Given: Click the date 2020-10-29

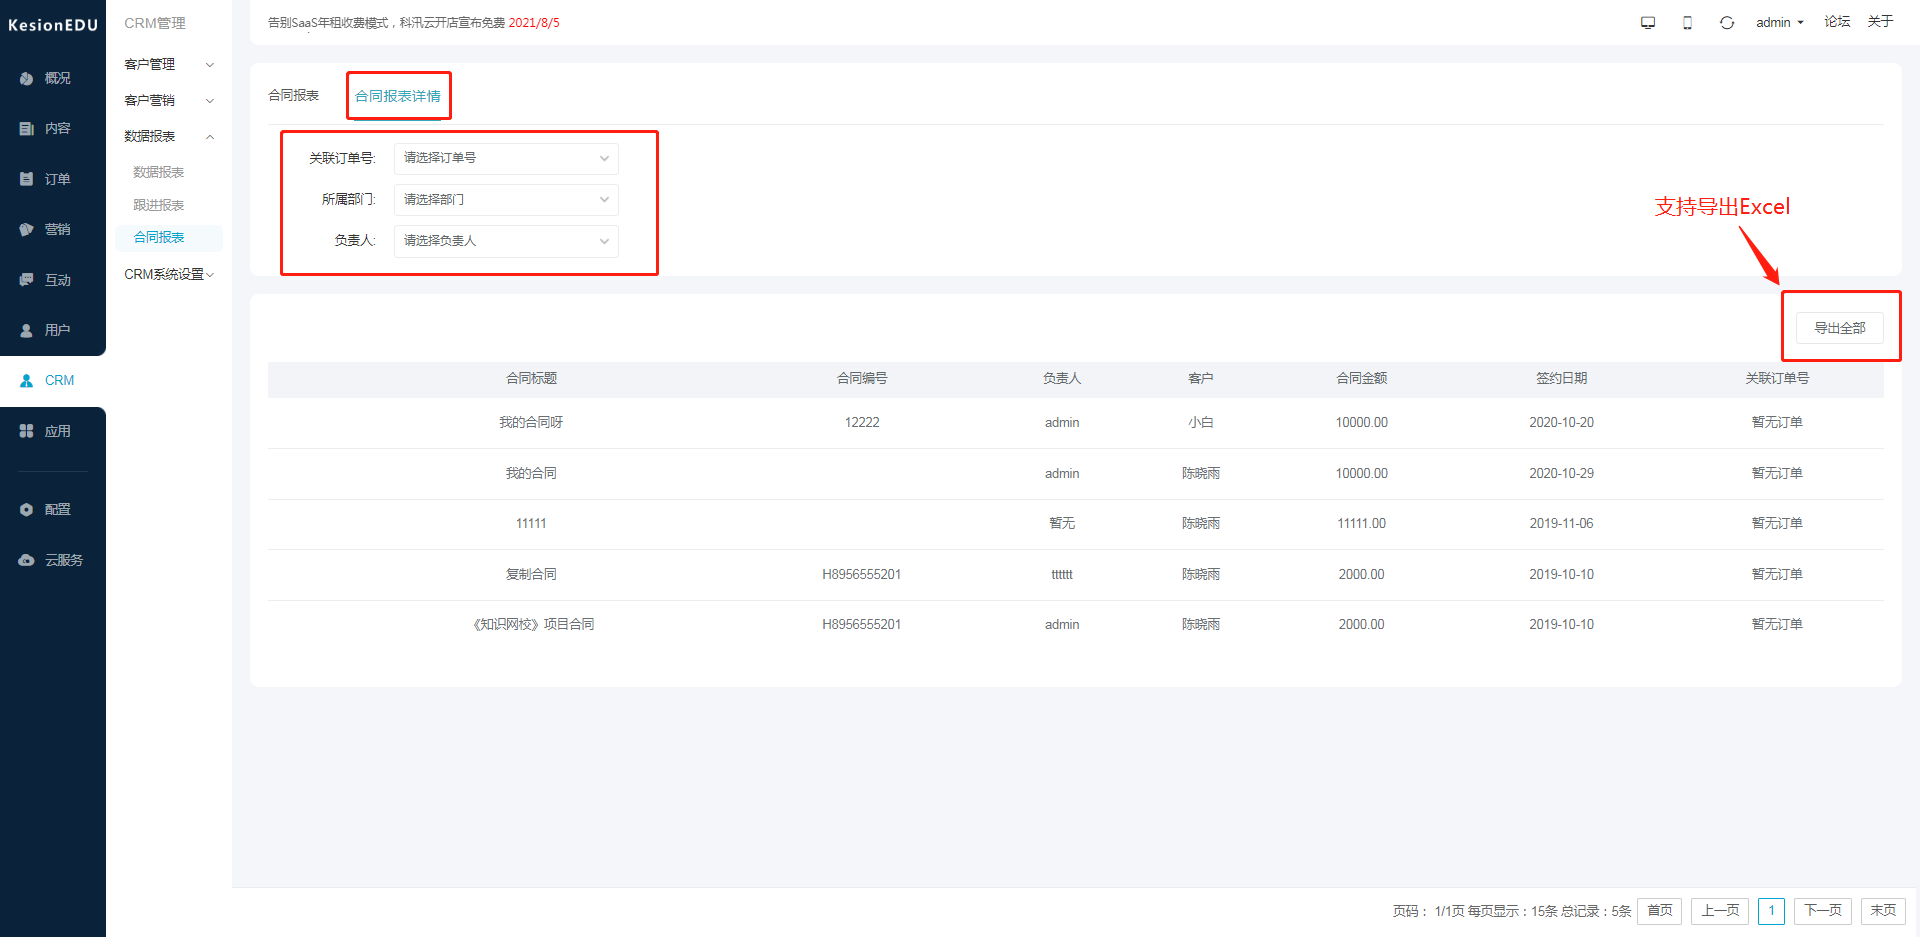Looking at the screenshot, I should (x=1562, y=474).
